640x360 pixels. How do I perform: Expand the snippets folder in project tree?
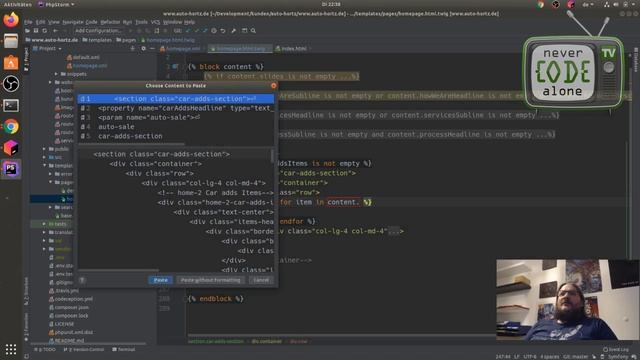[x=56, y=74]
